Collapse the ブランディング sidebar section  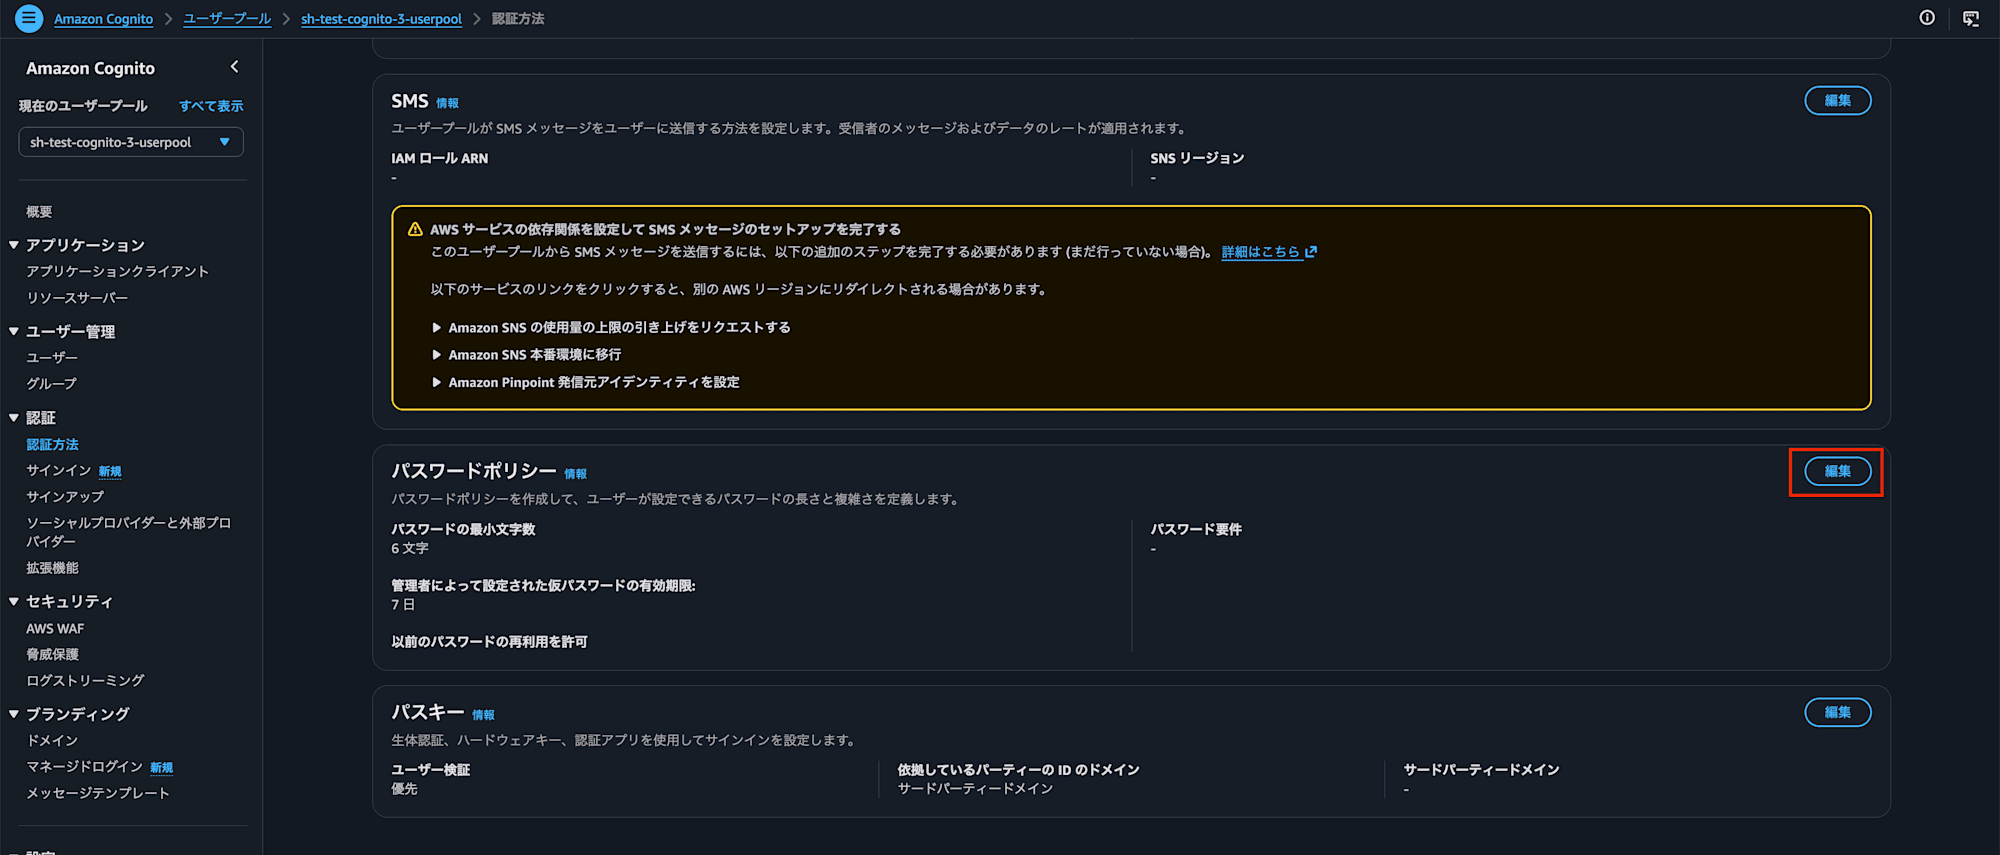[x=14, y=714]
